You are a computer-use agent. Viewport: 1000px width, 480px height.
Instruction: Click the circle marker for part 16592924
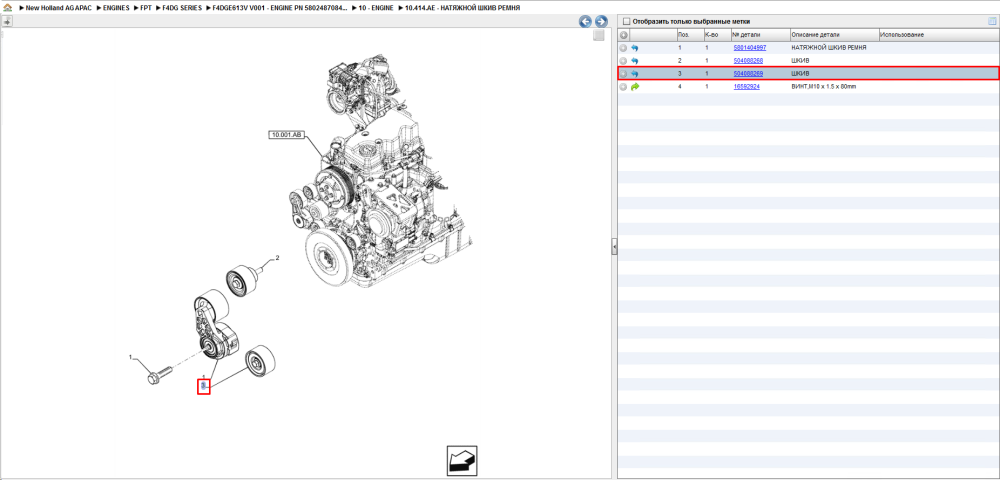point(624,86)
